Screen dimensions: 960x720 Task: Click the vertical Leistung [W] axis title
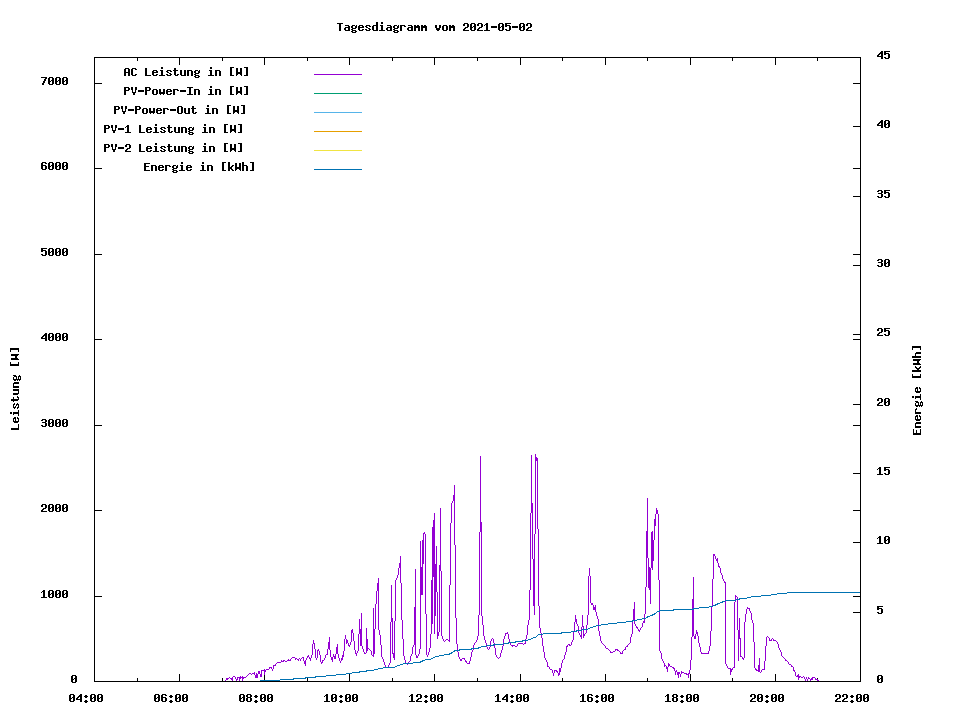click(x=15, y=389)
